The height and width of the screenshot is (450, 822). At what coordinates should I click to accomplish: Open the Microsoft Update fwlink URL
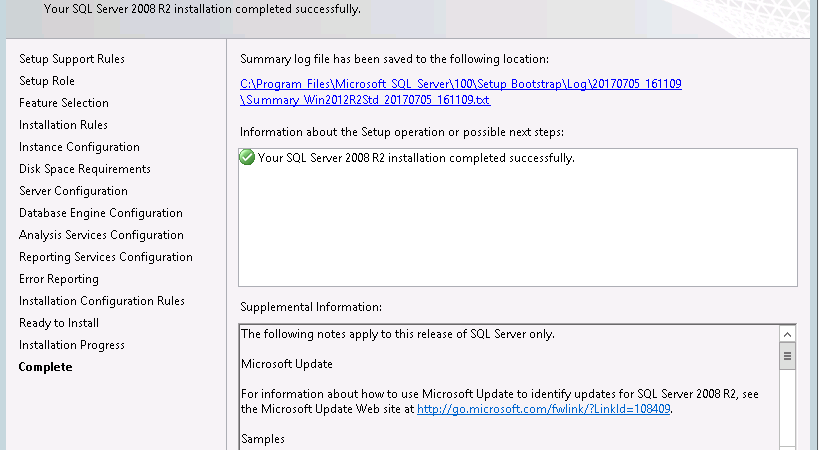[544, 409]
